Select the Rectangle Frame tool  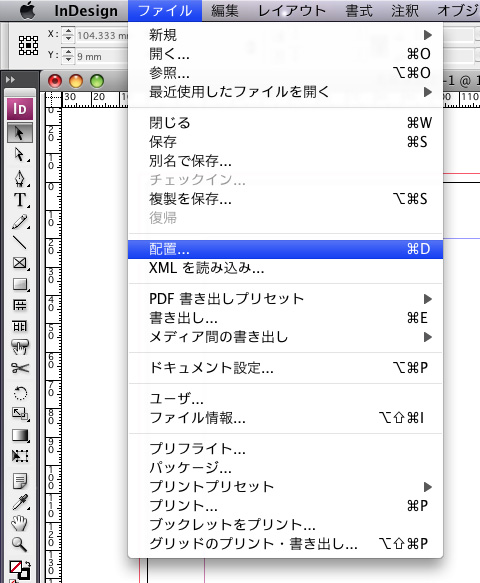(x=20, y=263)
